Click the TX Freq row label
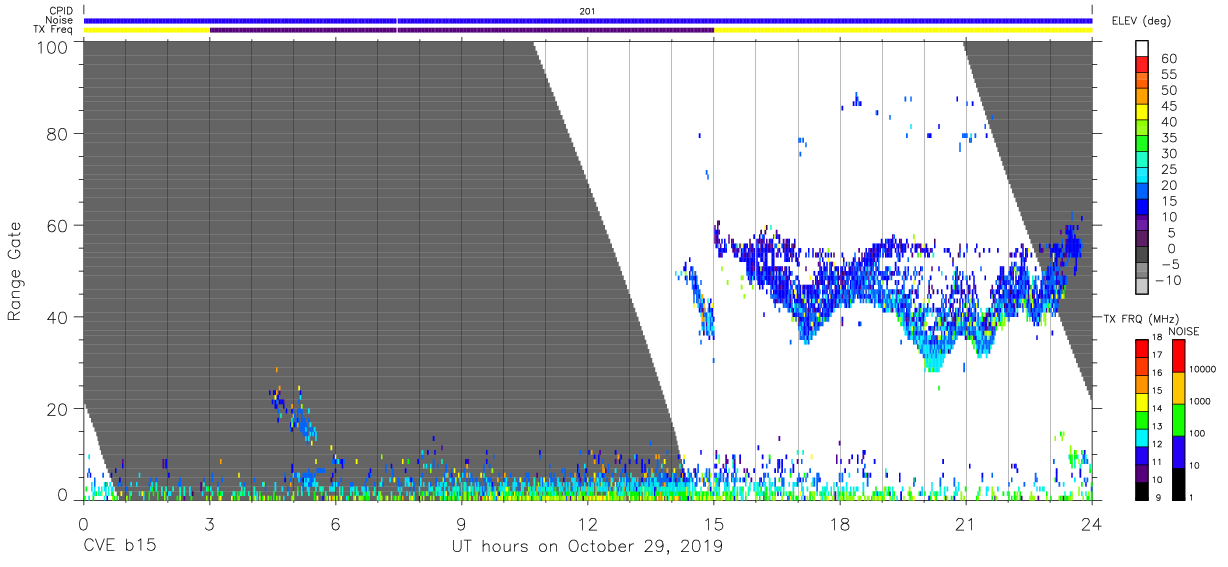The image size is (1228, 567). coord(54,29)
